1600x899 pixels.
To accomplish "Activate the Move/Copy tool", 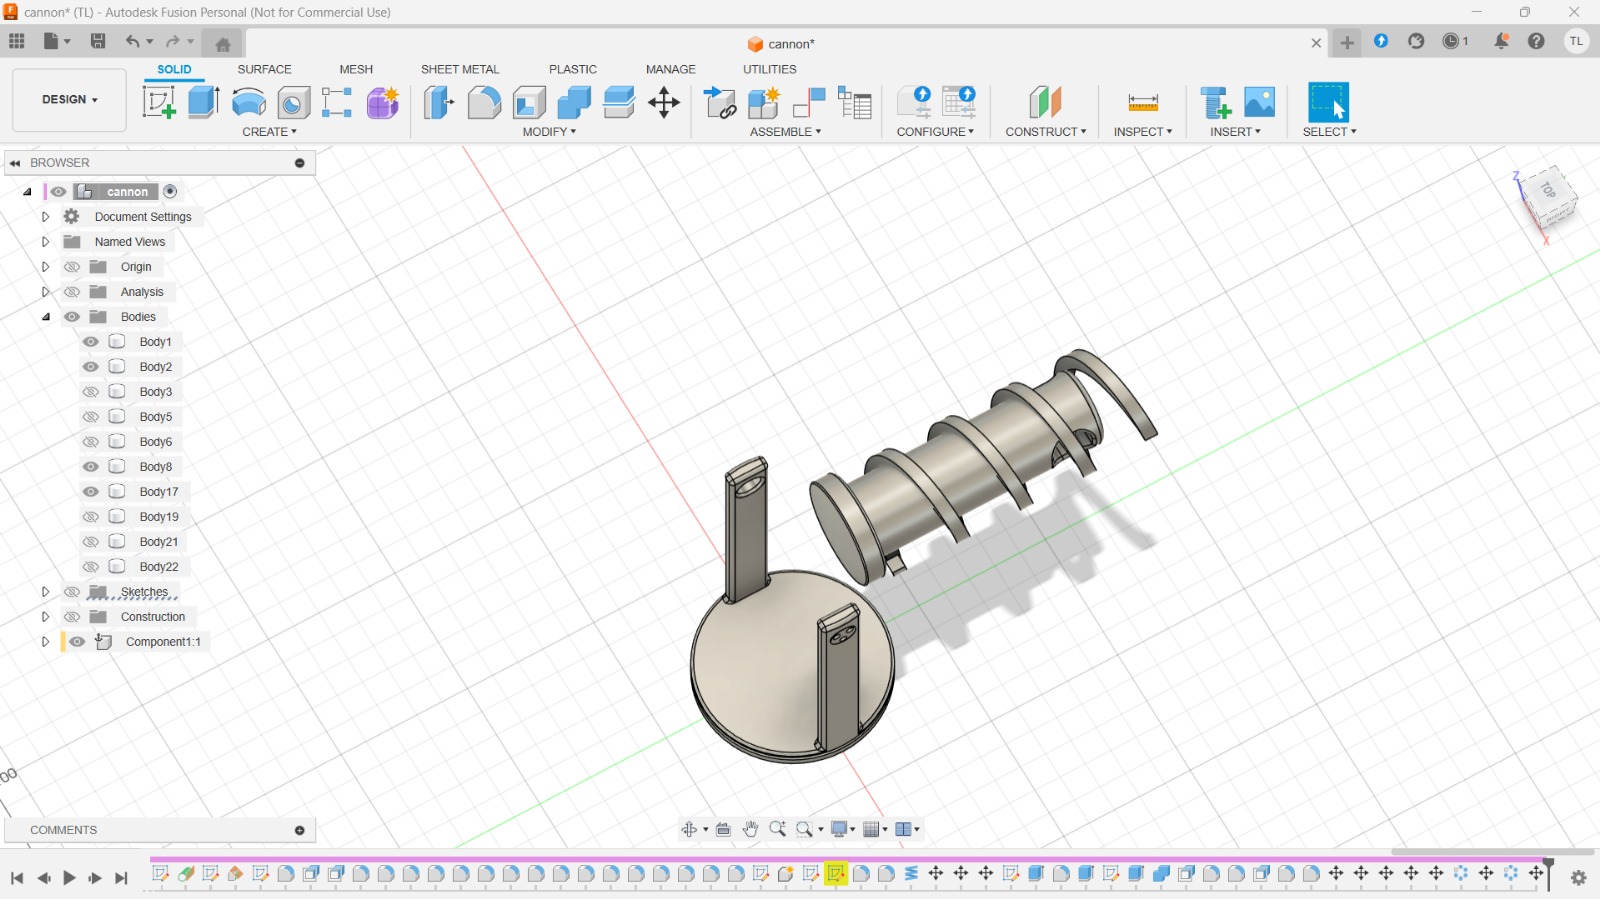I will coord(664,102).
